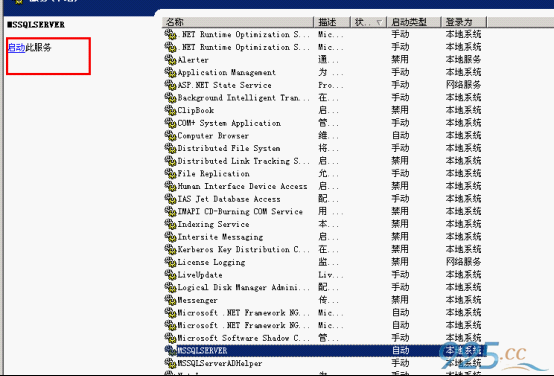Viewport: 554px width, 376px height.
Task: Select the MSSQLSERVER service gear icon
Action: point(170,350)
